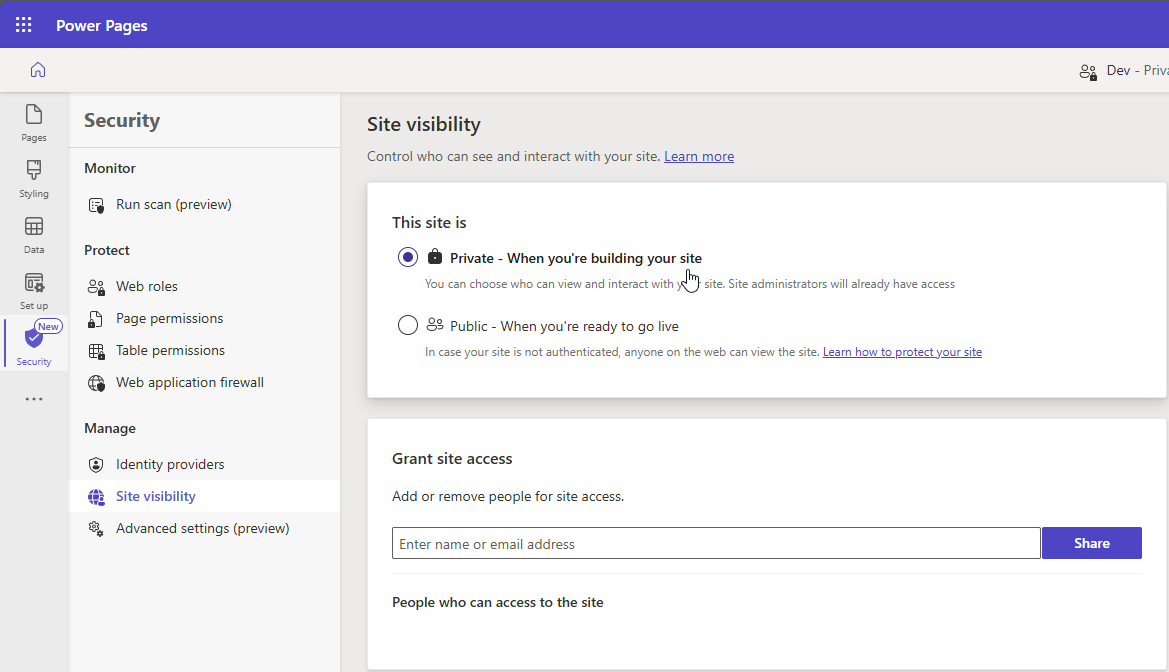
Task: Click the Private - When you're building label
Action: [576, 258]
